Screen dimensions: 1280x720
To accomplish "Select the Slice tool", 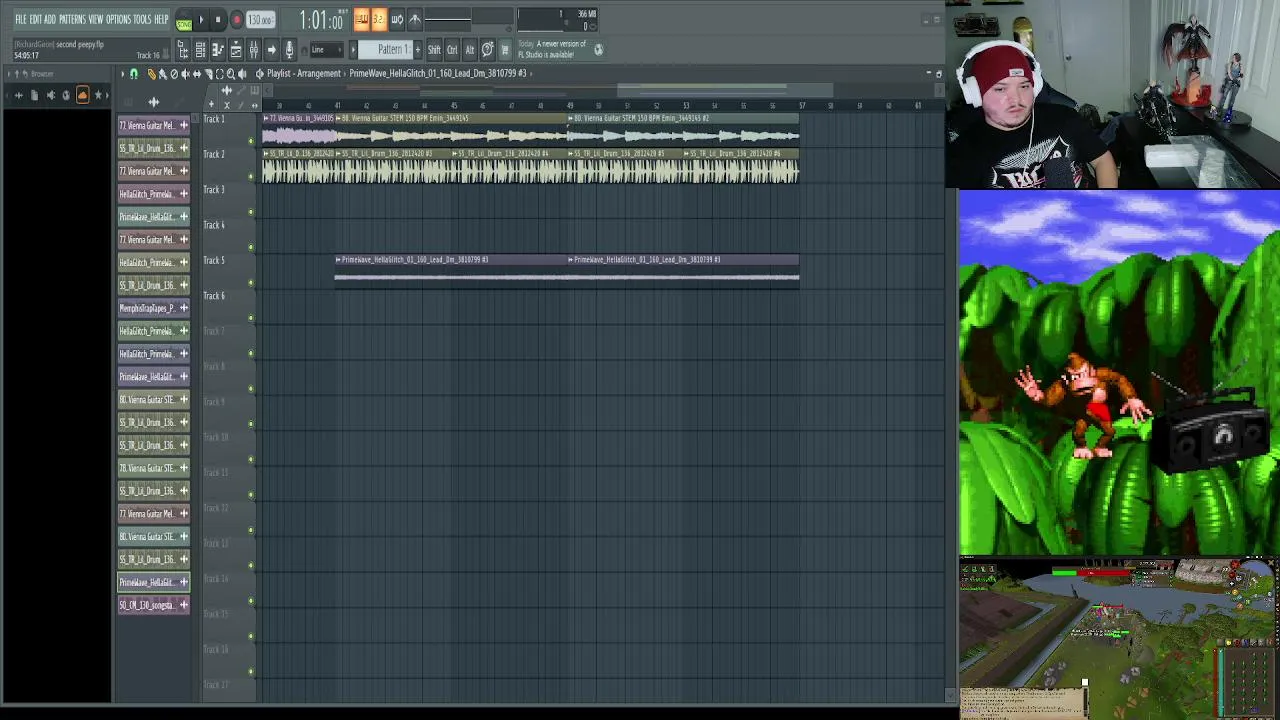I will (x=209, y=74).
